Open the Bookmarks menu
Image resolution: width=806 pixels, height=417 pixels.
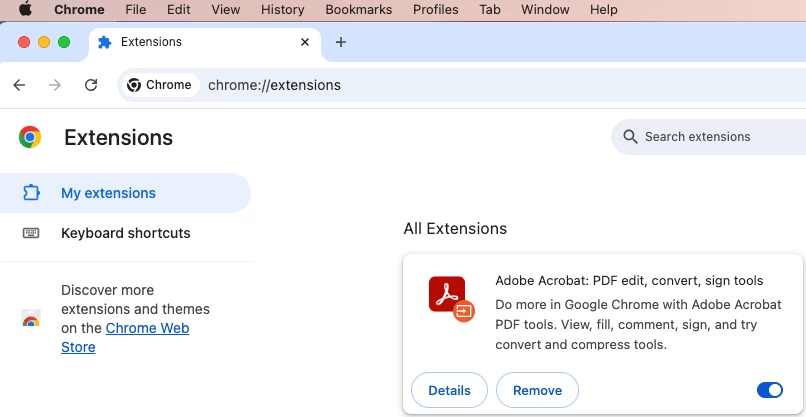pos(359,9)
